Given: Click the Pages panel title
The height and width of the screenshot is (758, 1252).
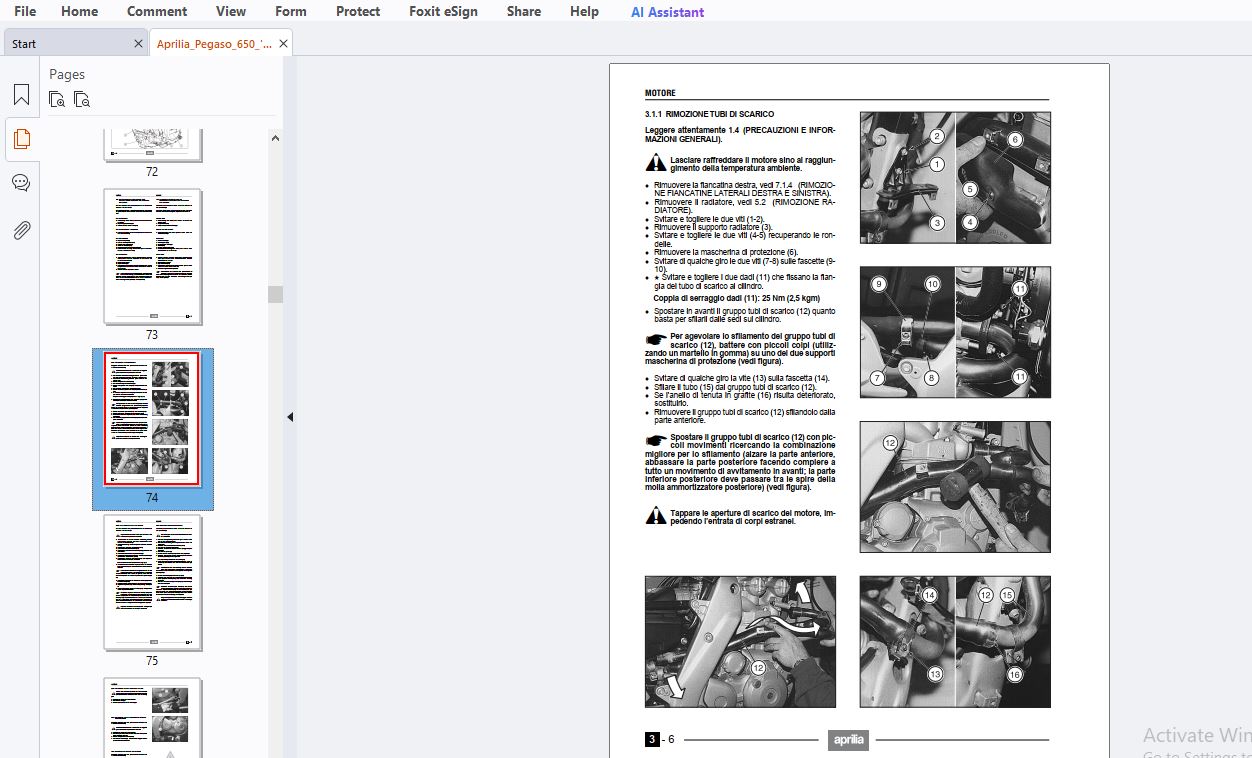Looking at the screenshot, I should pos(67,74).
